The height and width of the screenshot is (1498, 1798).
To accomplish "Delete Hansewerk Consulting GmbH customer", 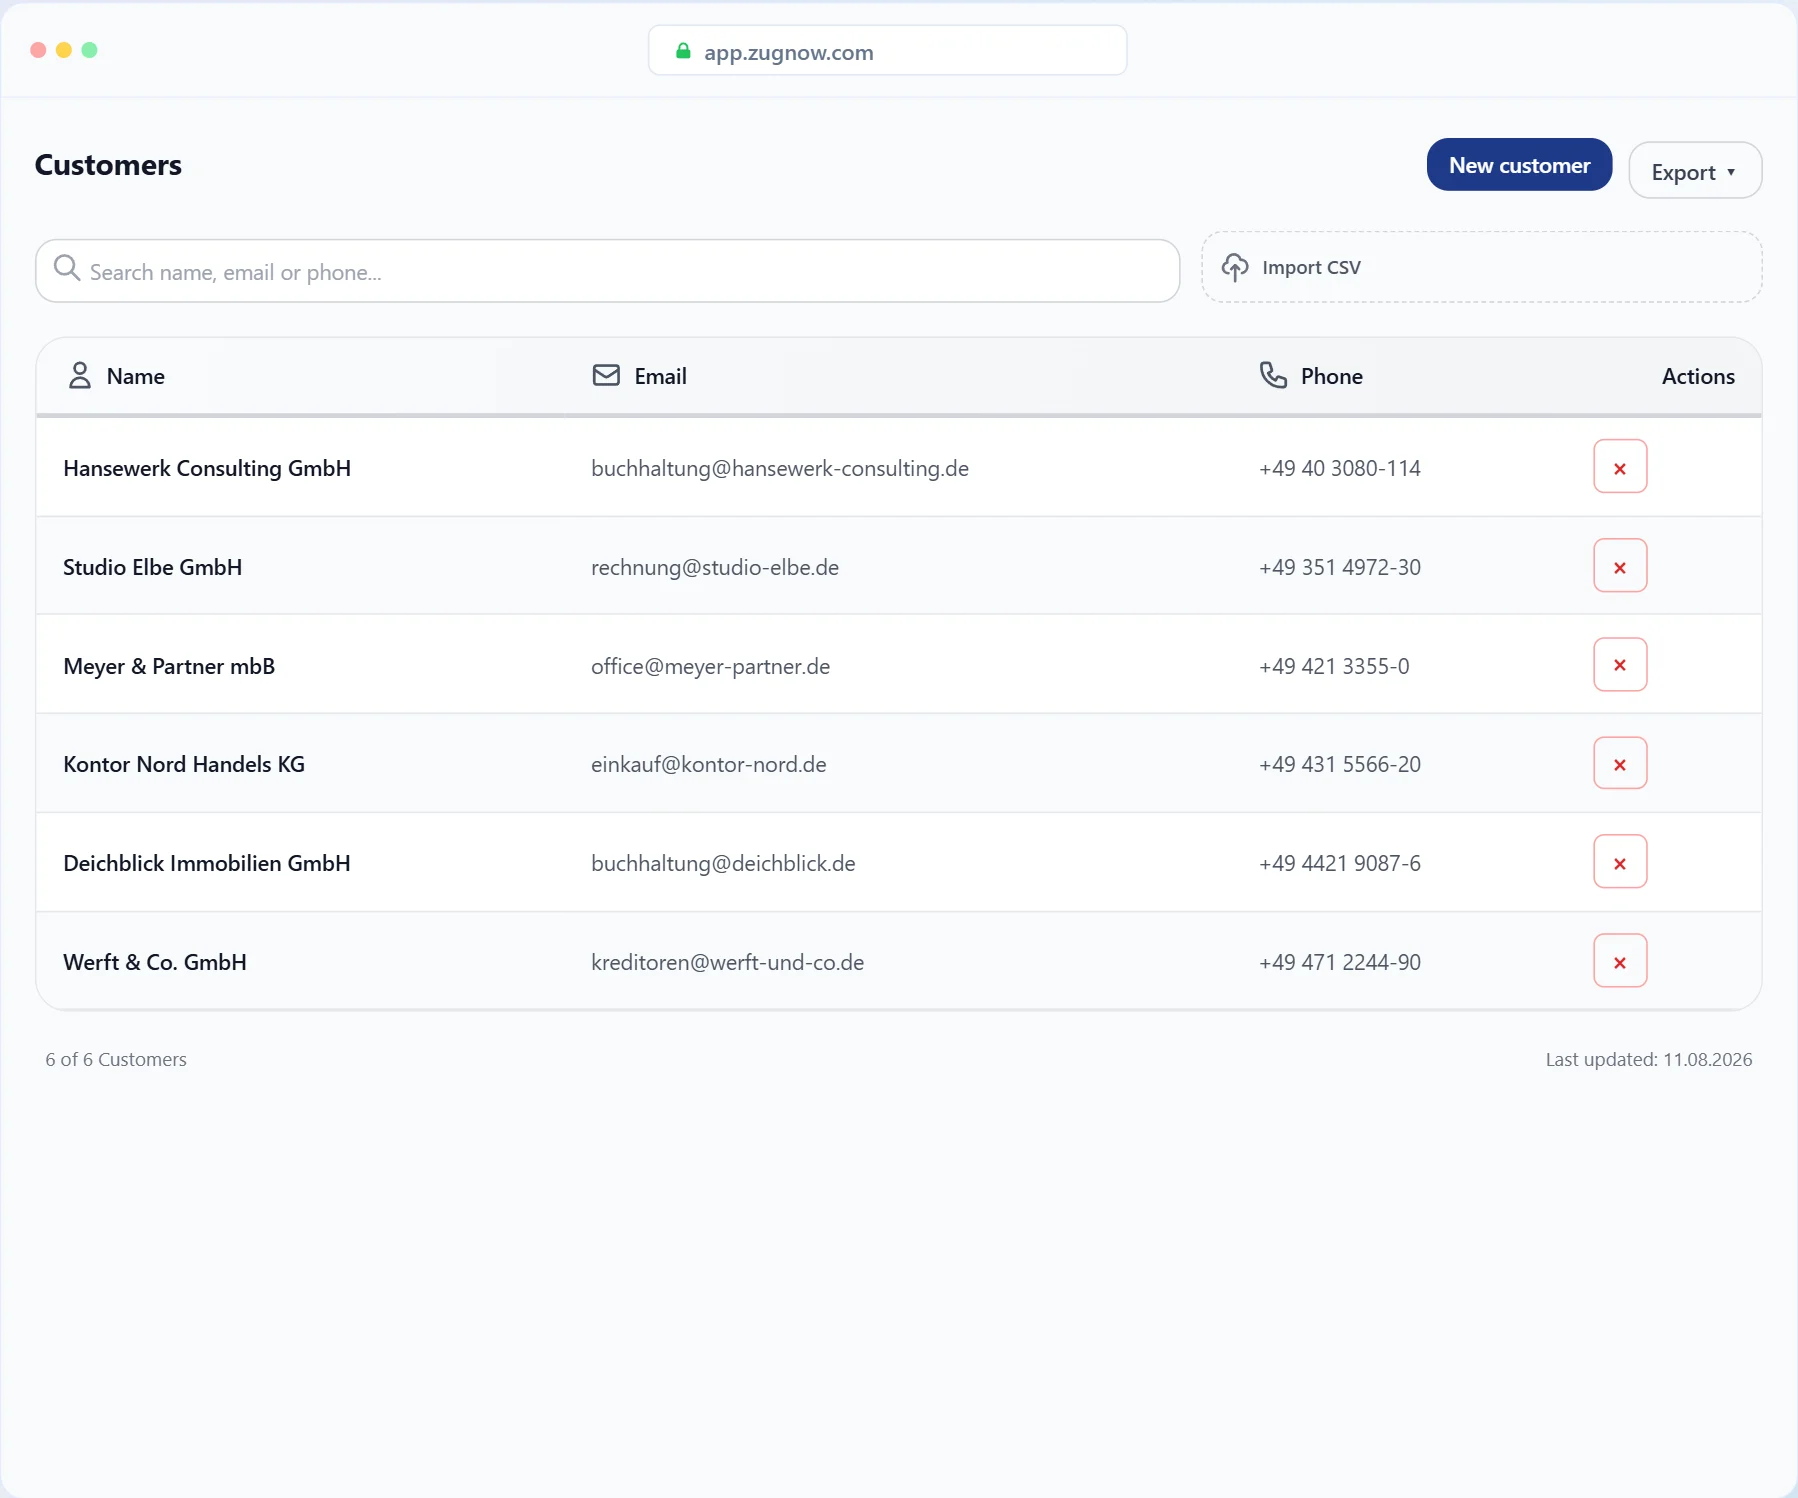I will point(1620,467).
